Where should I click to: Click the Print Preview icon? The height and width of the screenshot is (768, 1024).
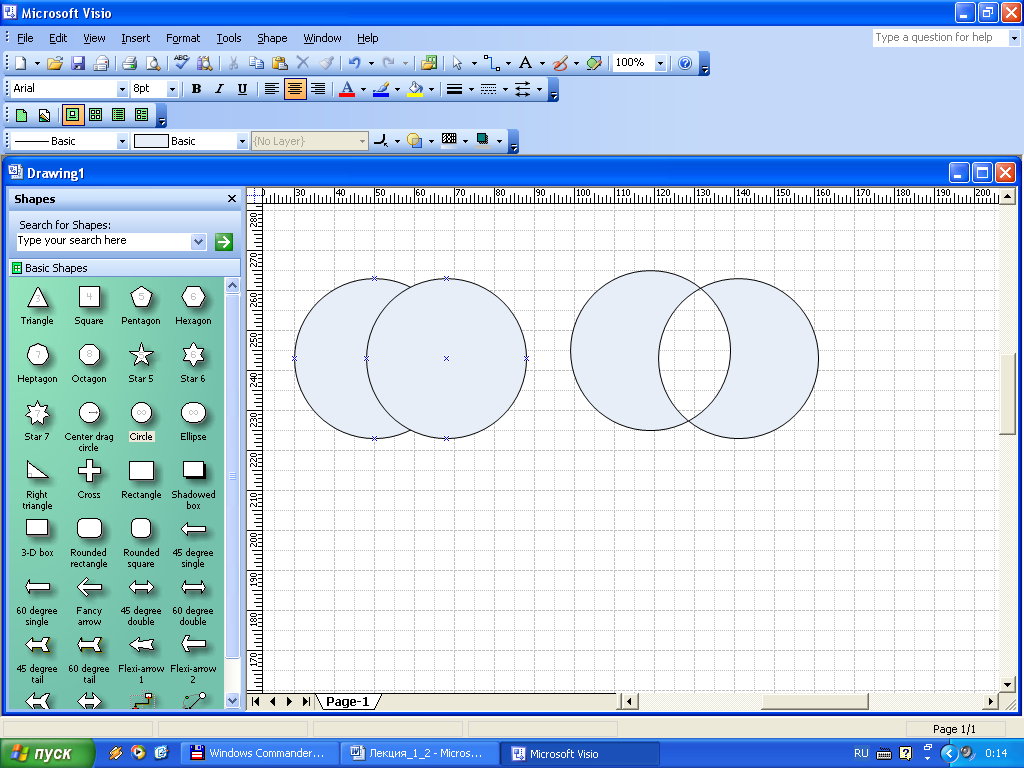(x=153, y=63)
